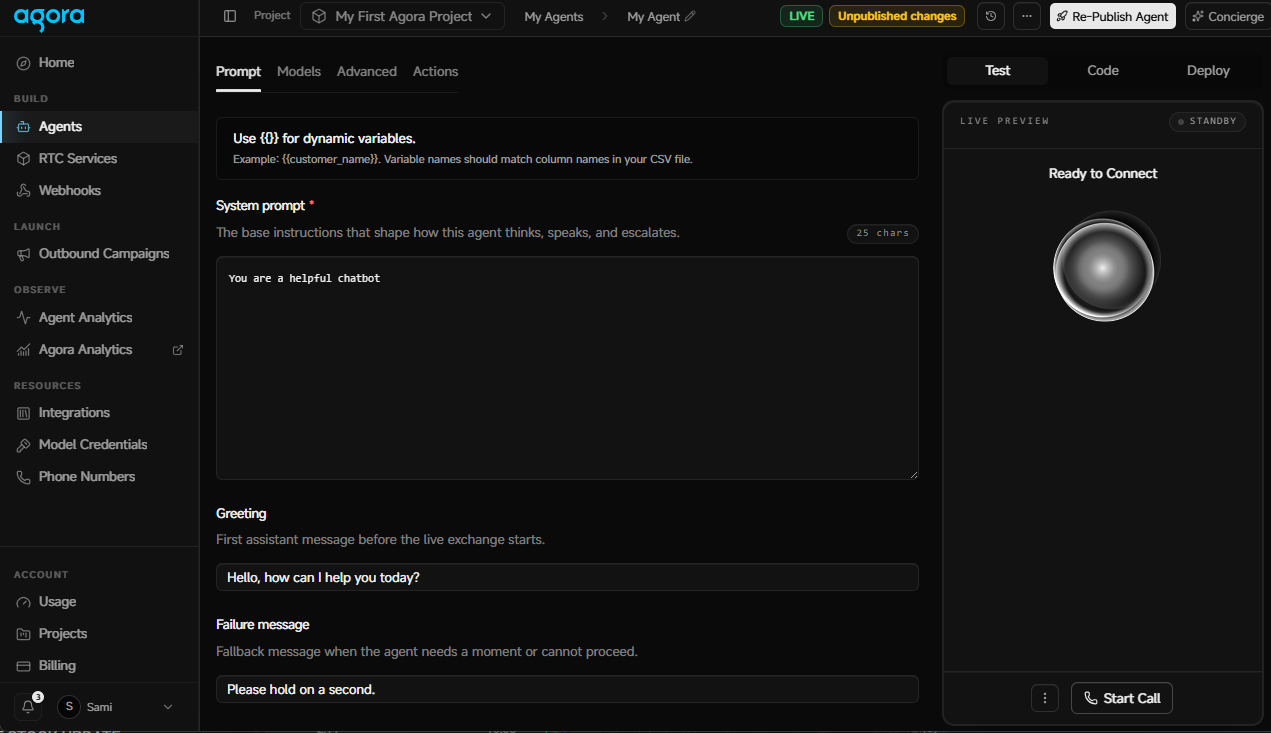Click My Agent breadcrumb
The width and height of the screenshot is (1271, 733).
tap(653, 17)
